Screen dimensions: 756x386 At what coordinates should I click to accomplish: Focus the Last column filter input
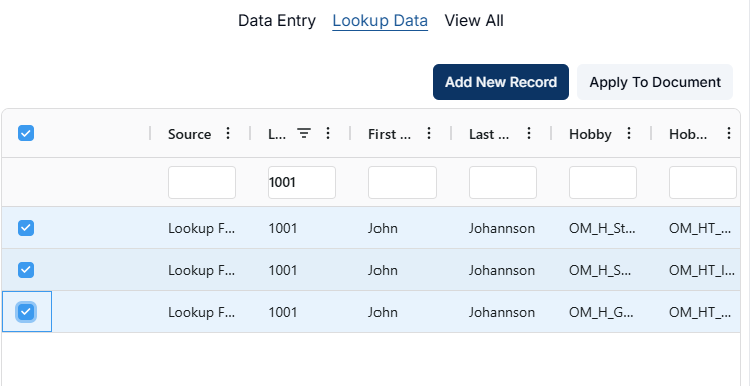tap(503, 183)
